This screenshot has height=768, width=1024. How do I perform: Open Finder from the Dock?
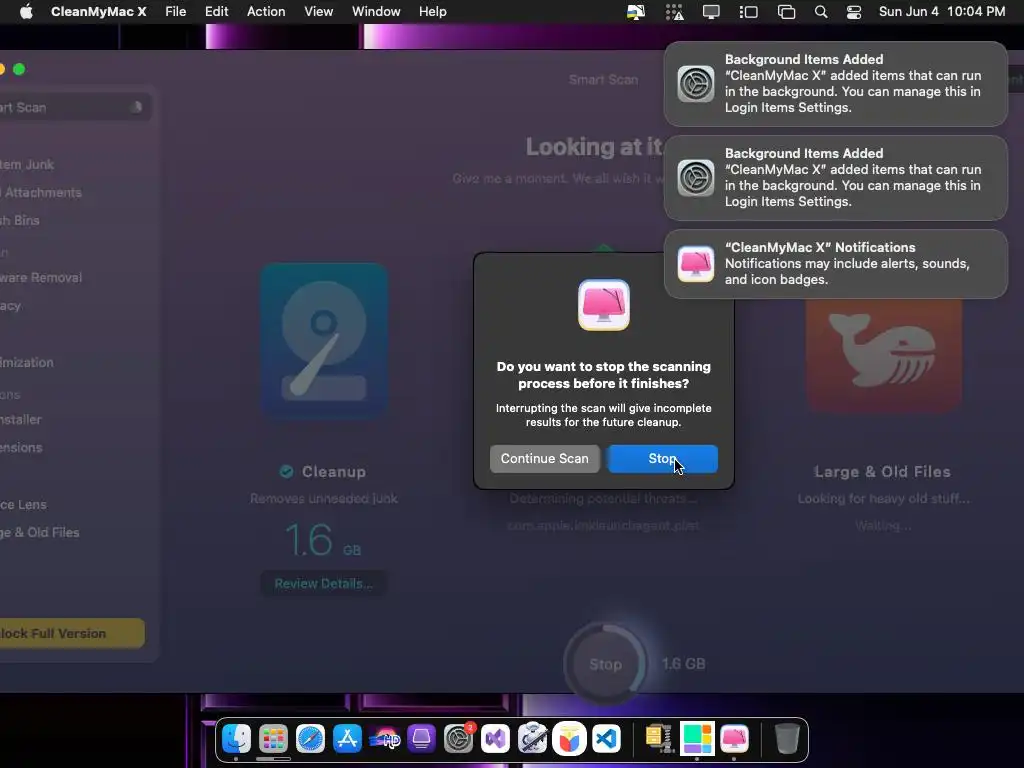point(236,739)
